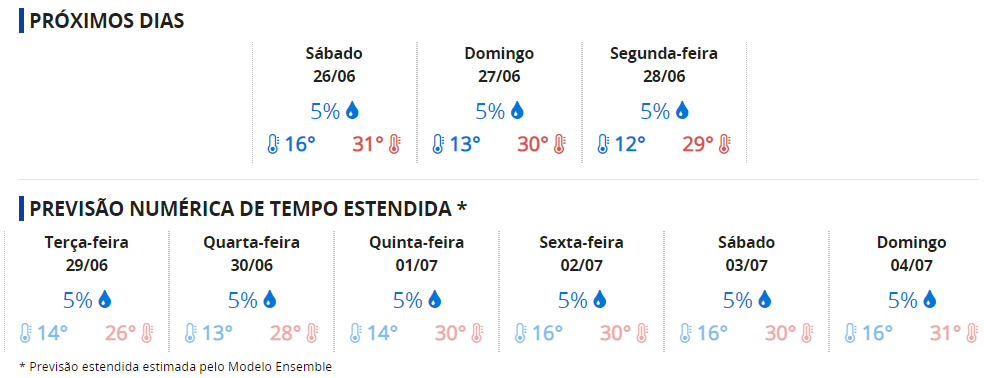Screen dimensions: 984x378
Task: Click the rain drop icon for Segunda-feira 28/06
Action: click(x=682, y=111)
